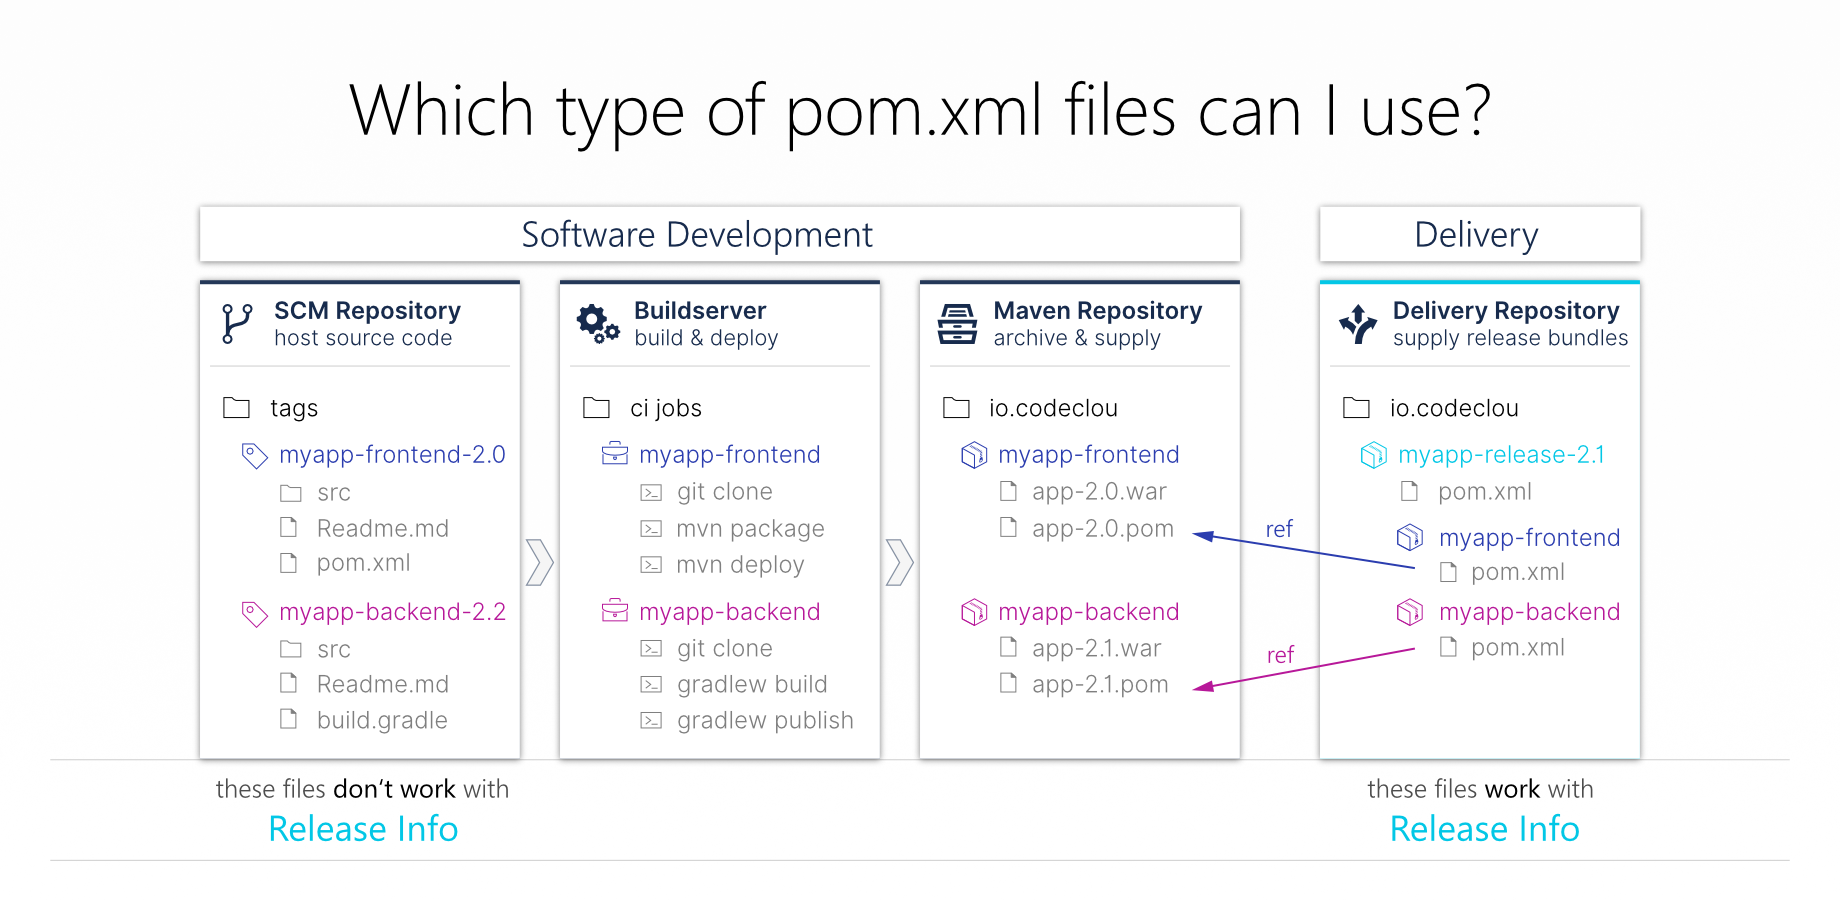Click the 'app-2.1.pom' file name
The image size is (1840, 900).
(1100, 685)
